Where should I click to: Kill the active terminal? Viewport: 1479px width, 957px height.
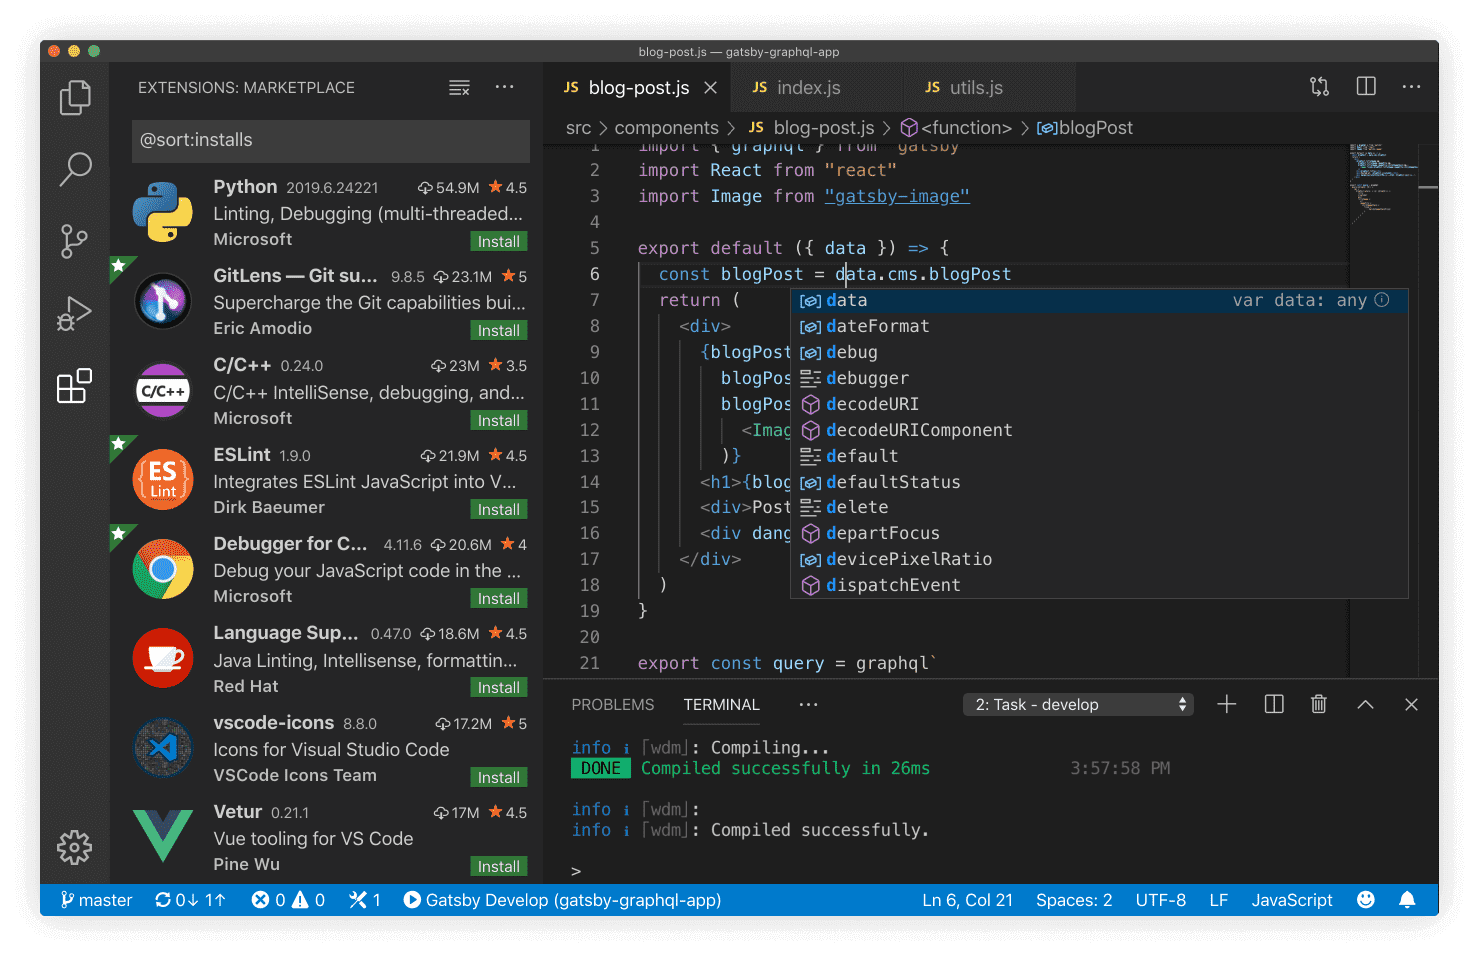tap(1318, 704)
